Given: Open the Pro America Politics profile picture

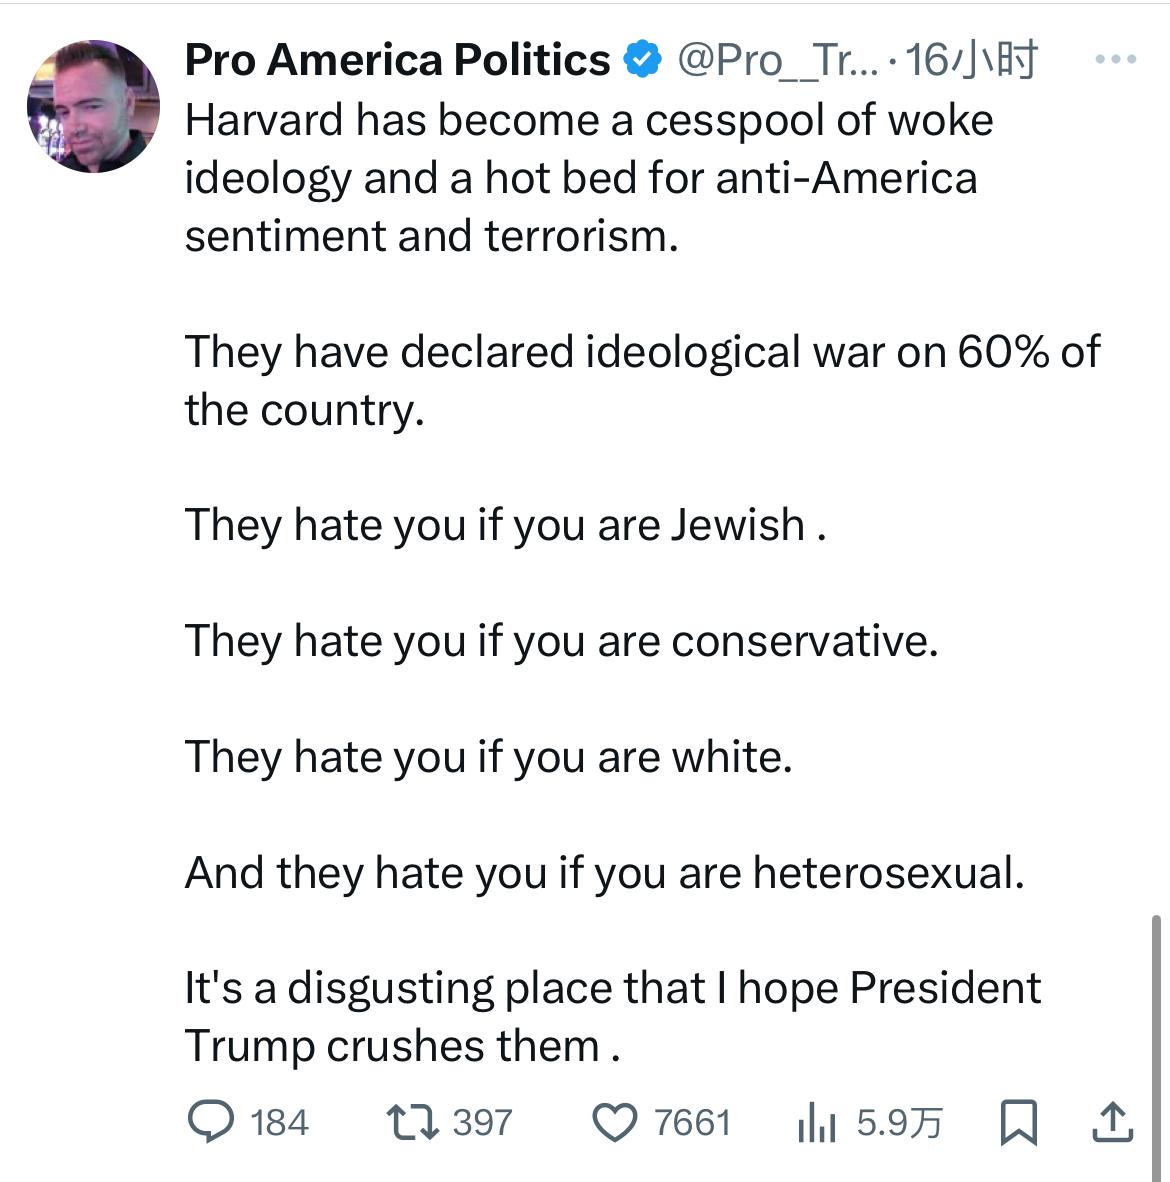Looking at the screenshot, I should [93, 106].
